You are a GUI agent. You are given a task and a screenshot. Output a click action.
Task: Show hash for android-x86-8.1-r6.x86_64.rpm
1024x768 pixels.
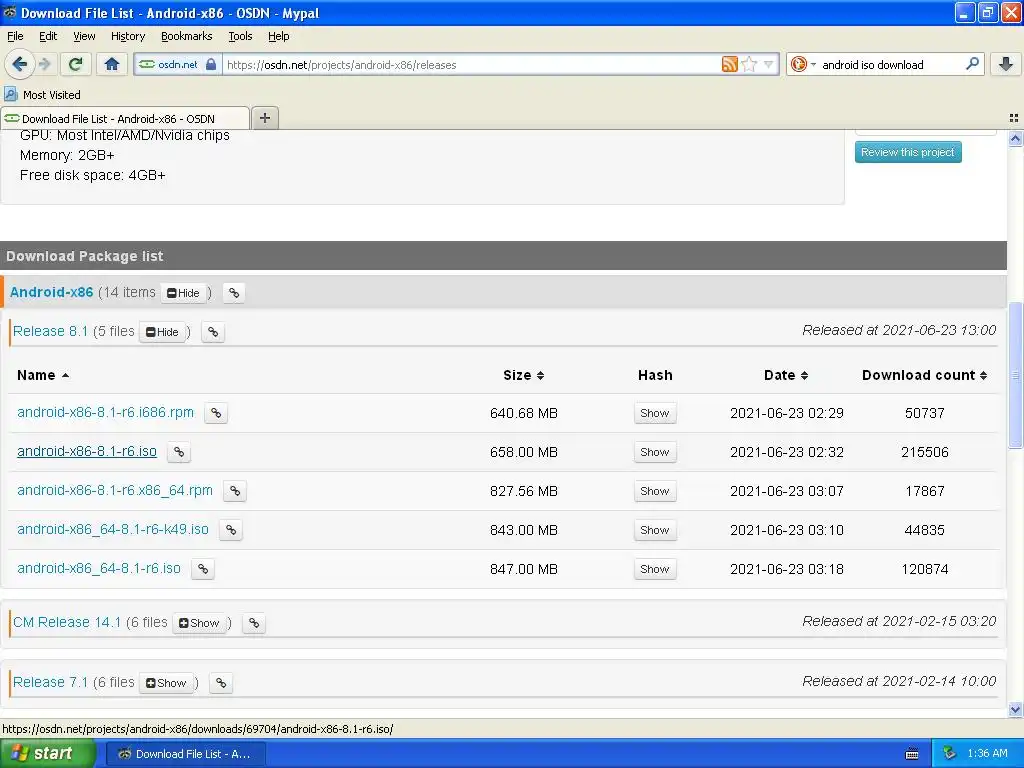click(x=655, y=491)
